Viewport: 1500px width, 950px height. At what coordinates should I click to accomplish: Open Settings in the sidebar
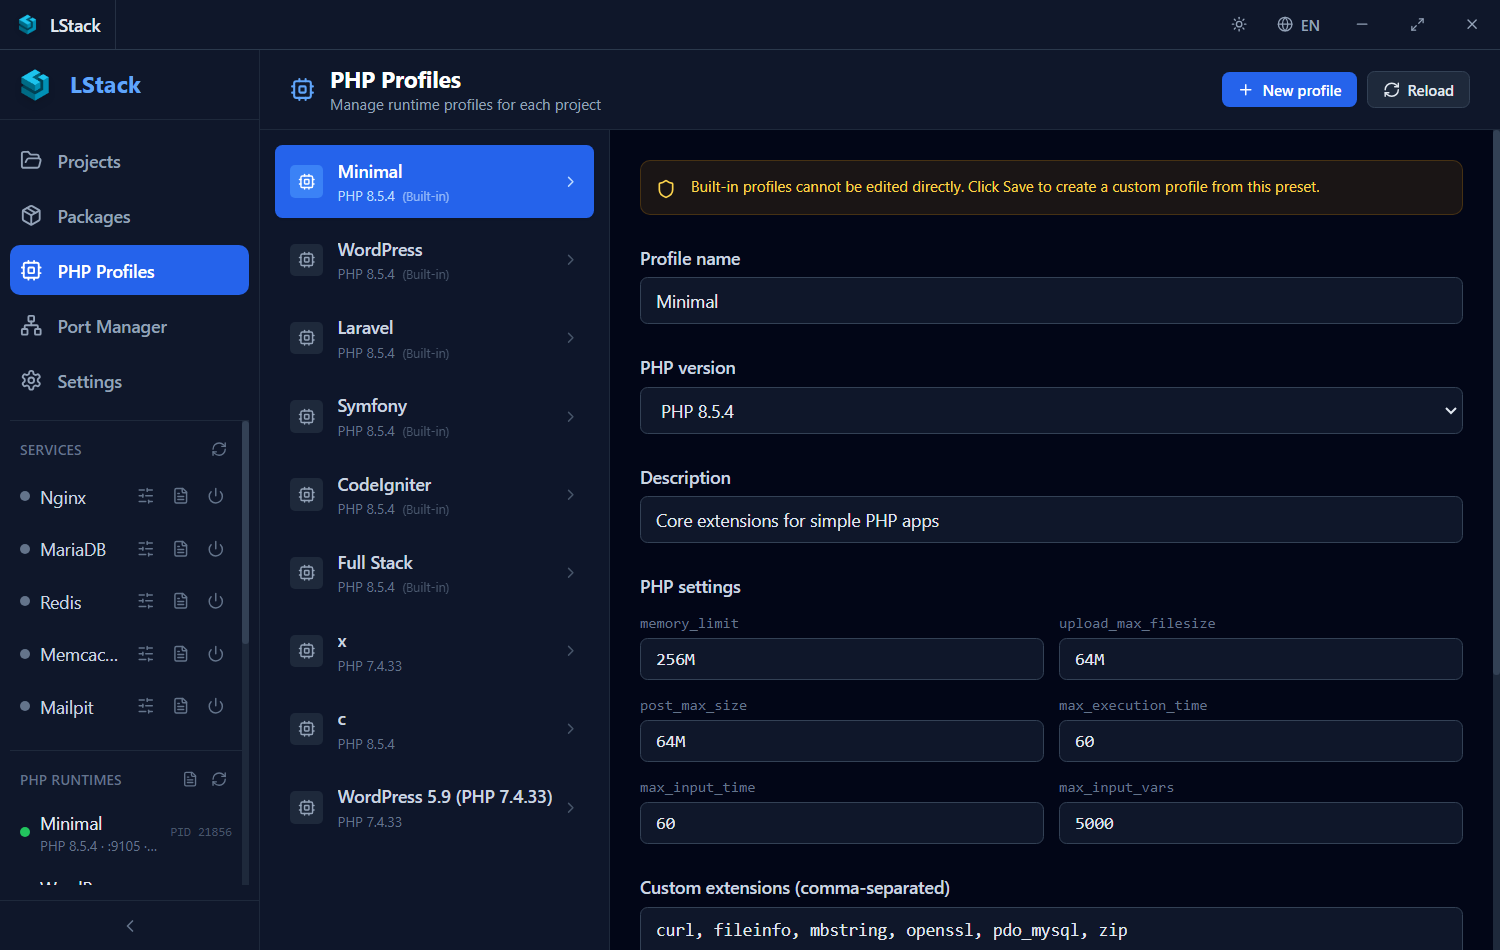click(x=129, y=381)
